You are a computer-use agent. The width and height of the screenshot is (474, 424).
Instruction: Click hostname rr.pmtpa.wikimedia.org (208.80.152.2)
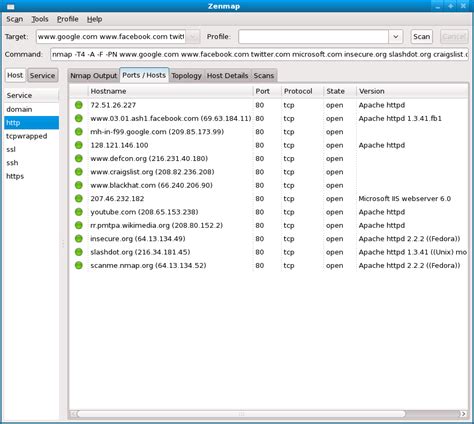[157, 225]
